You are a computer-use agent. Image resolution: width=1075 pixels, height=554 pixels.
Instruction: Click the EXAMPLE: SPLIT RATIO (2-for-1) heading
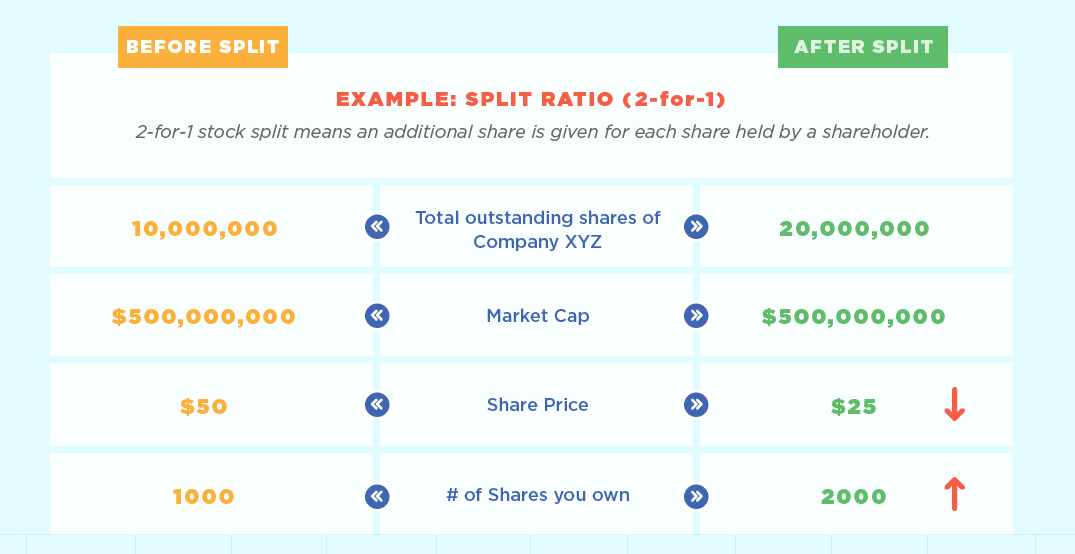tap(531, 99)
